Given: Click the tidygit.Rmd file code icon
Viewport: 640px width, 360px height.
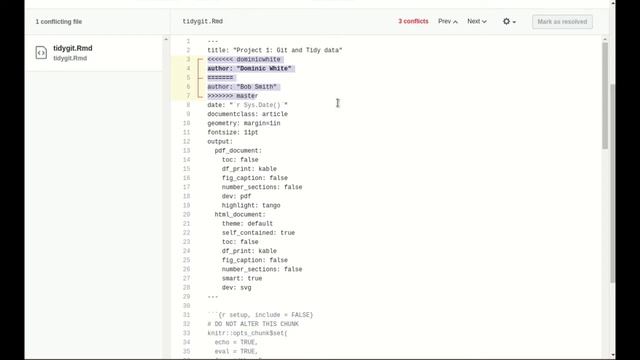Looking at the screenshot, I should (x=41, y=53).
